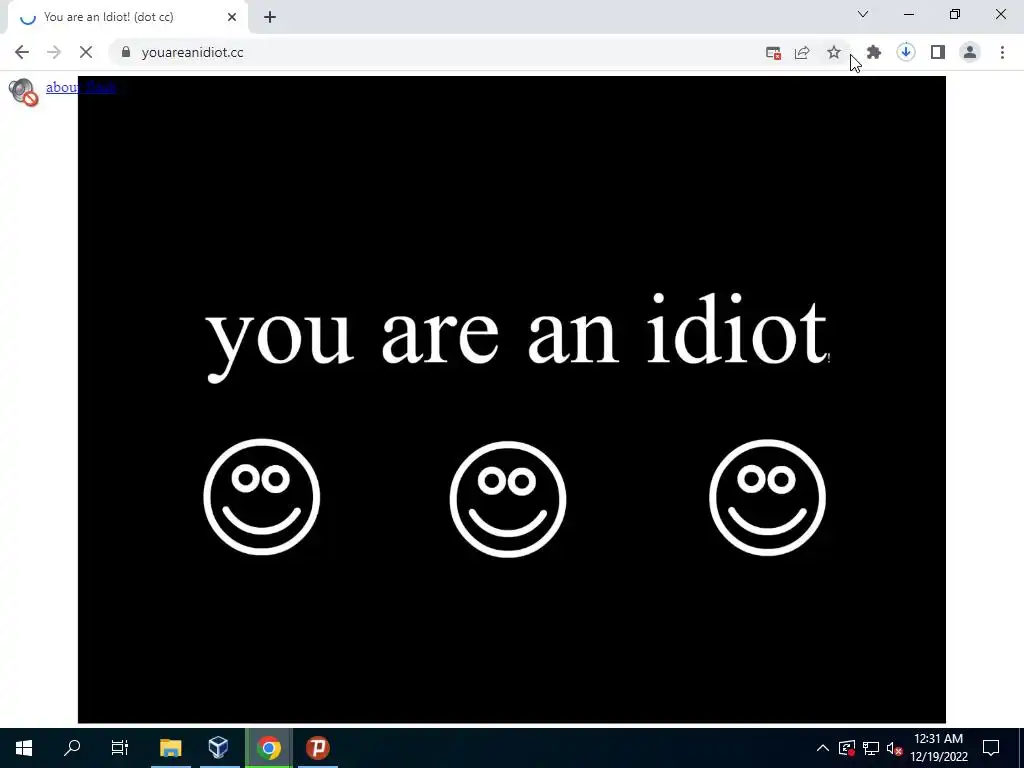
Task: Open a new tab
Action: pos(270,17)
